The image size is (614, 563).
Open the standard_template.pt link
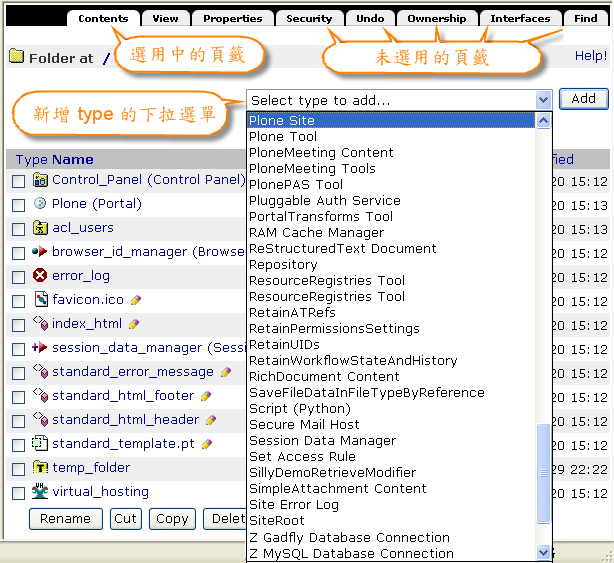pyautogui.click(x=123, y=444)
